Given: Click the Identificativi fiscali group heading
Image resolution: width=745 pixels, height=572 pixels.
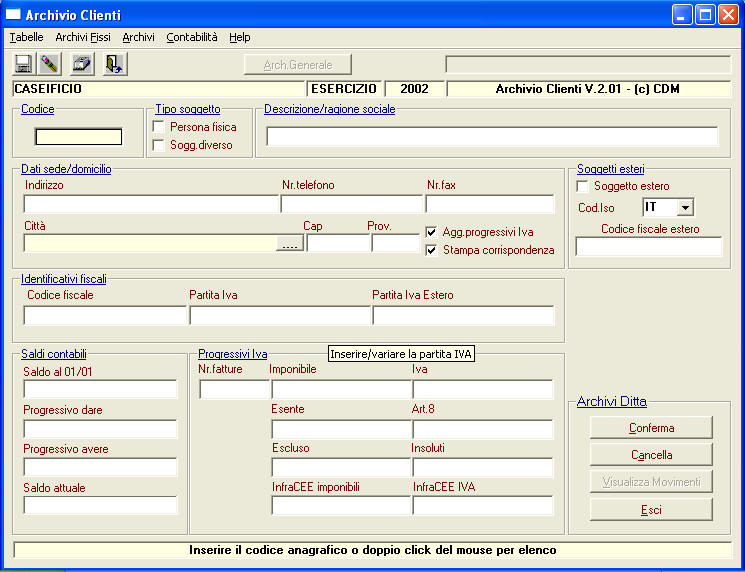Looking at the screenshot, I should tap(64, 279).
